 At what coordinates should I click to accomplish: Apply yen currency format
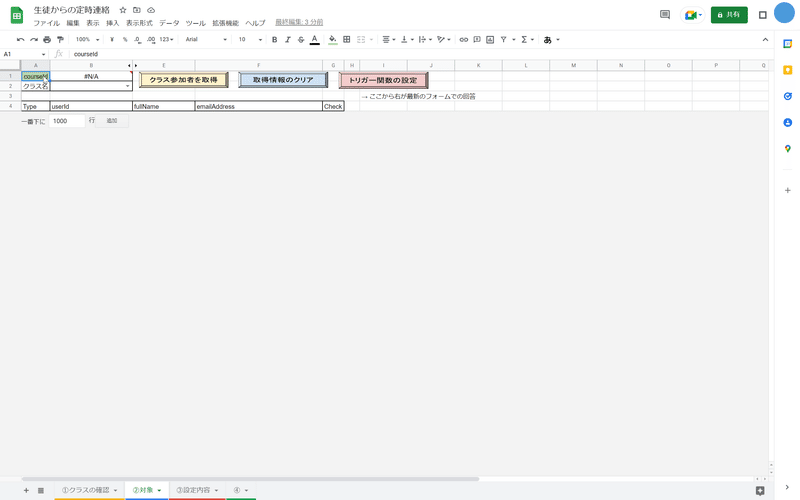112,39
